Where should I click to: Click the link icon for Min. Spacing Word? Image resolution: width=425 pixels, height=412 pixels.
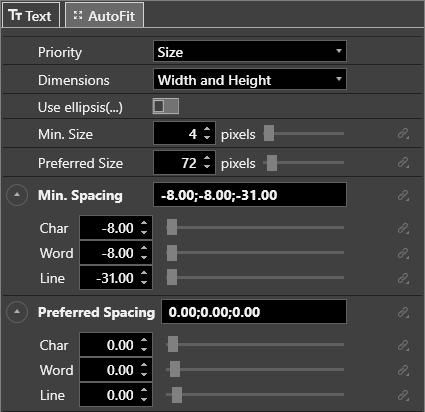coord(403,253)
